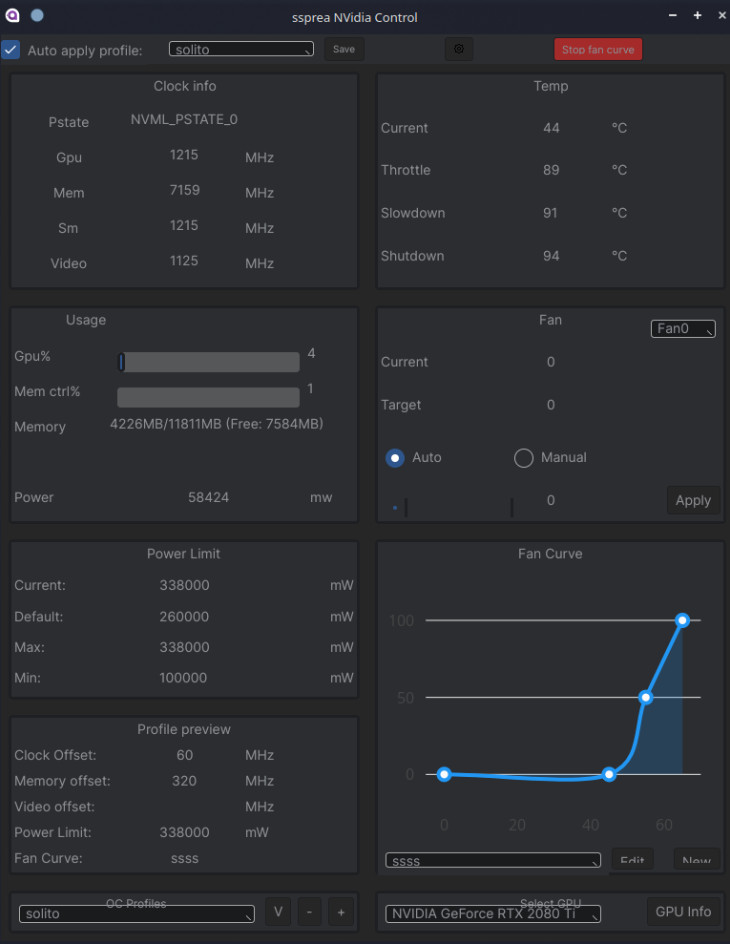Click the NVML_PSTATE_0 value
Image resolution: width=730 pixels, height=944 pixels.
tap(184, 119)
